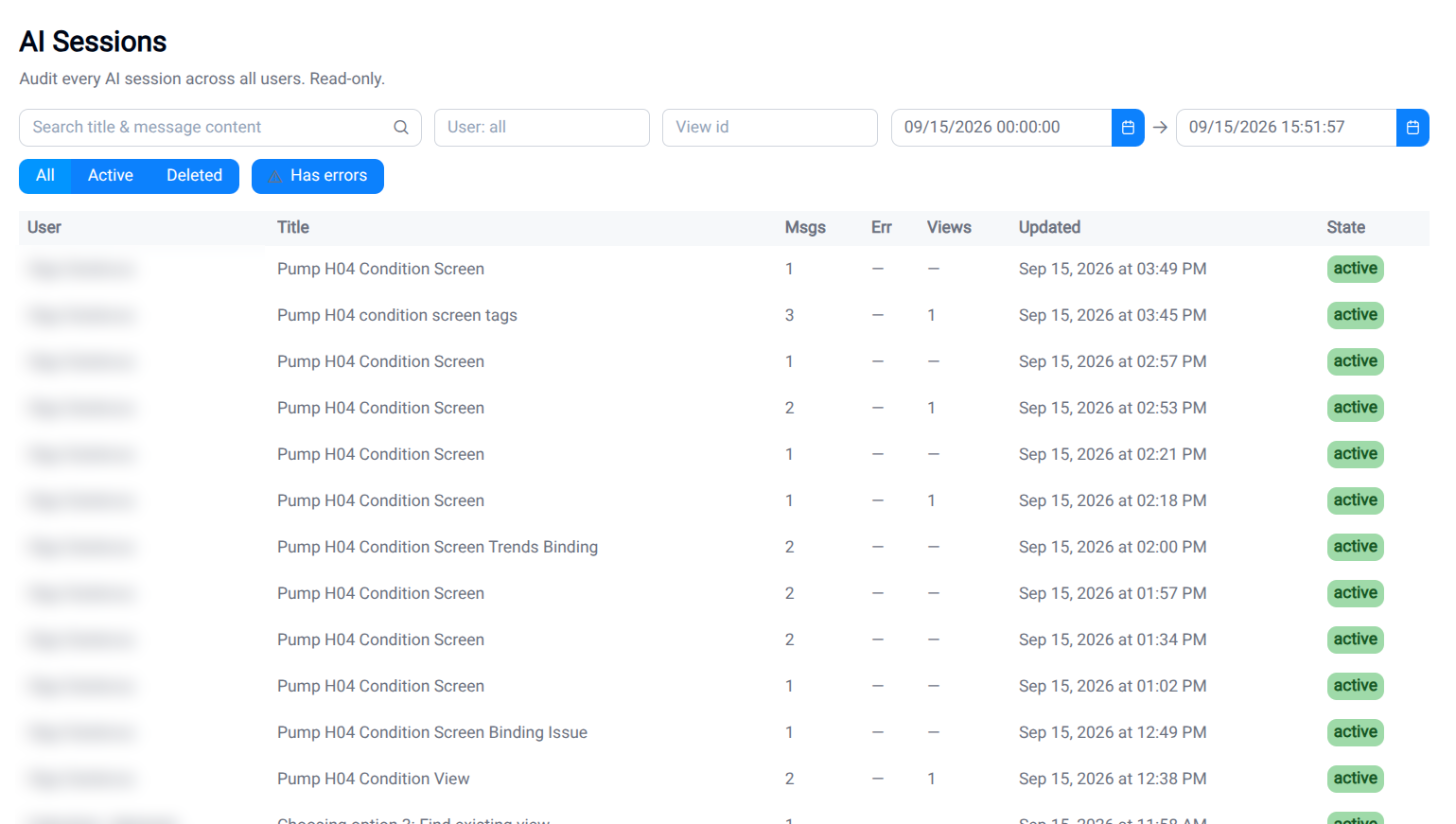Click the State column header
Image resolution: width=1456 pixels, height=824 pixels.
click(x=1345, y=227)
